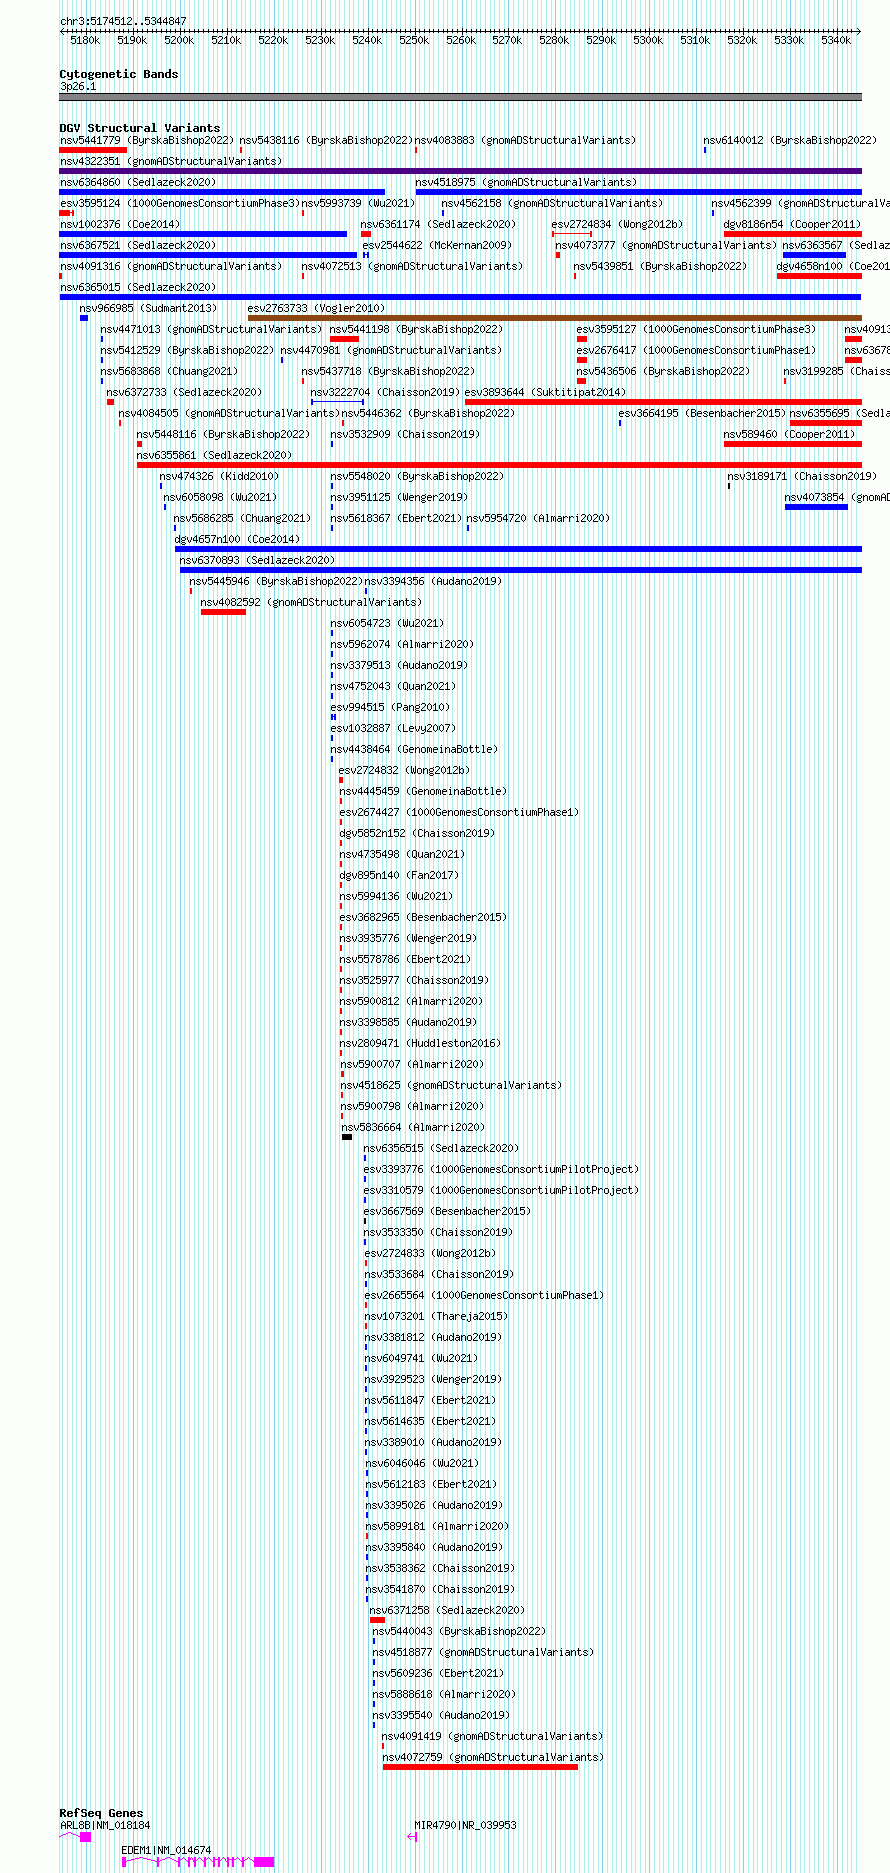The width and height of the screenshot is (890, 1873).
Task: Open the EDEM1|NM_014674 gene label
Action: coord(166,1851)
